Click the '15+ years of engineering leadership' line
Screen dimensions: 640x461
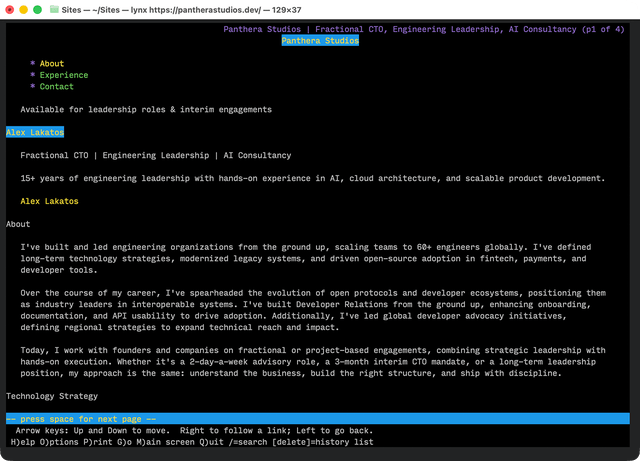[x=313, y=178]
